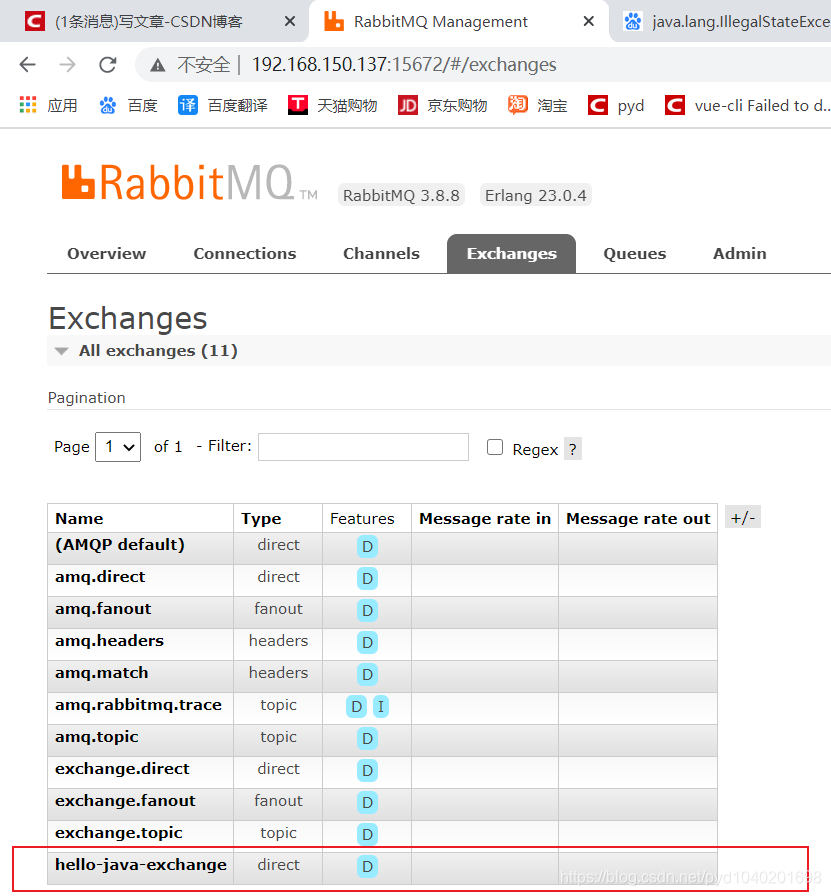Screen dimensions: 831x896
Task: Open the amq.topic exchange
Action: pos(97,737)
